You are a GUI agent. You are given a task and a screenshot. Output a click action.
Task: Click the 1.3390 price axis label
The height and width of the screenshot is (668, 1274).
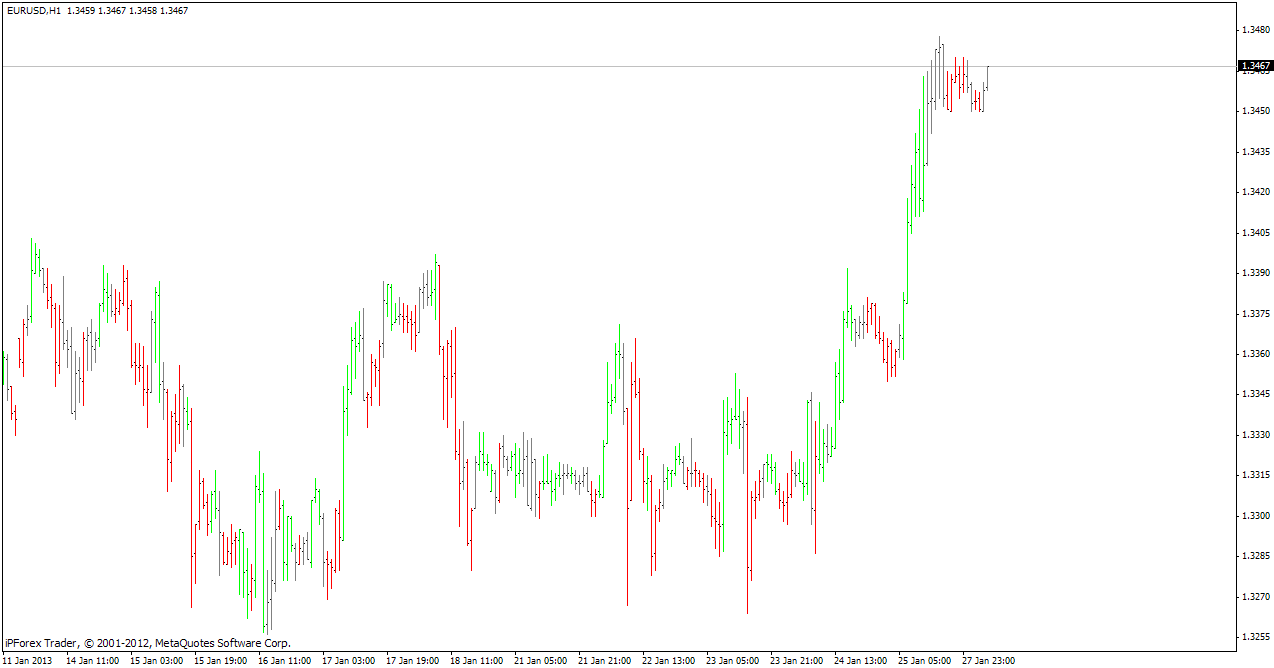(x=1255, y=273)
